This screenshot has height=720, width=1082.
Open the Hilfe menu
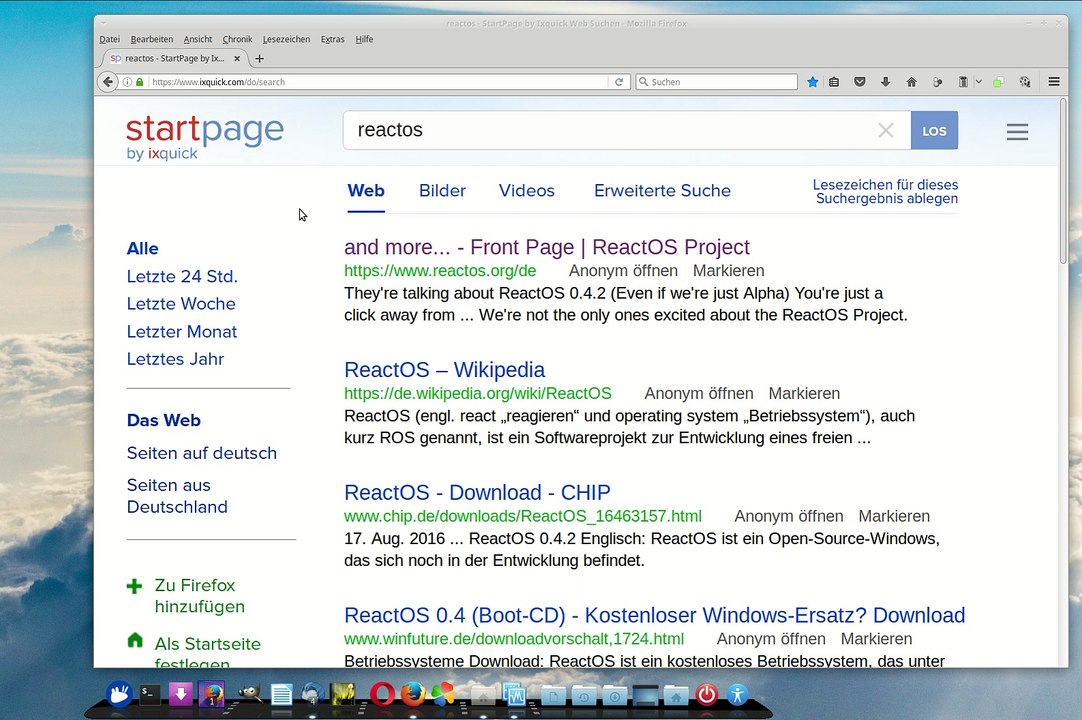tap(364, 39)
